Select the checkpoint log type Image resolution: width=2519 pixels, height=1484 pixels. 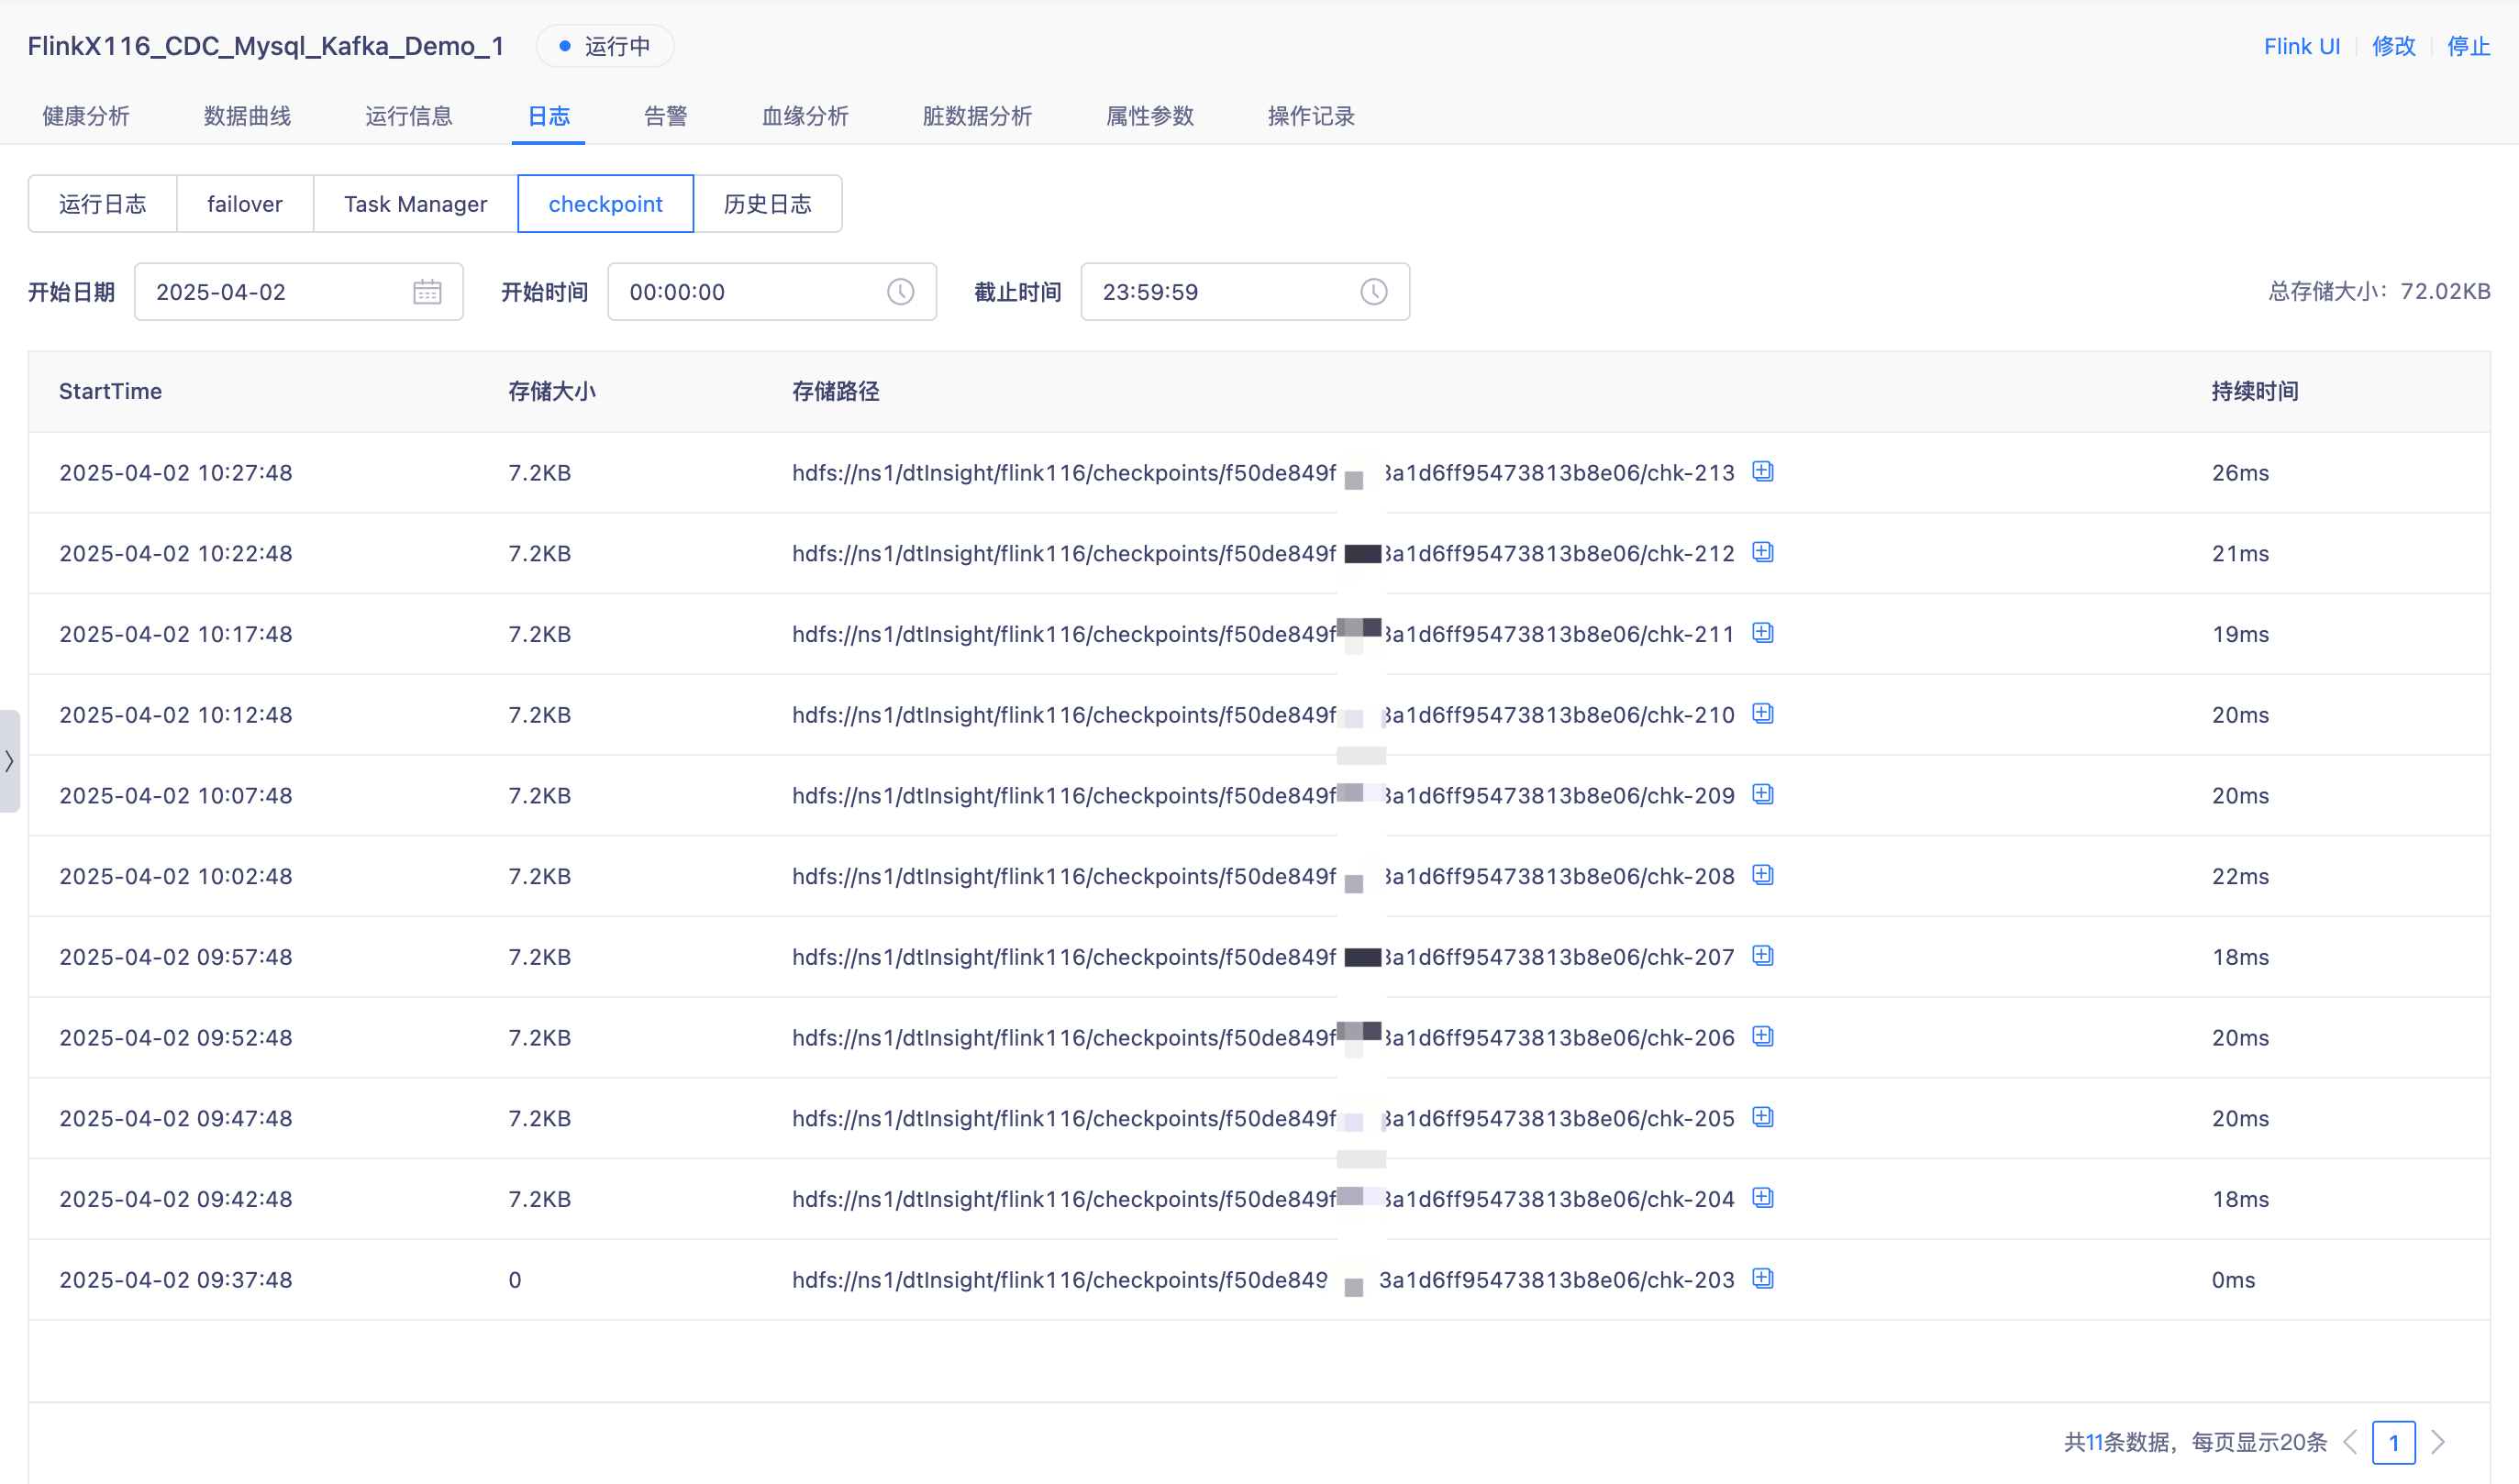tap(606, 204)
